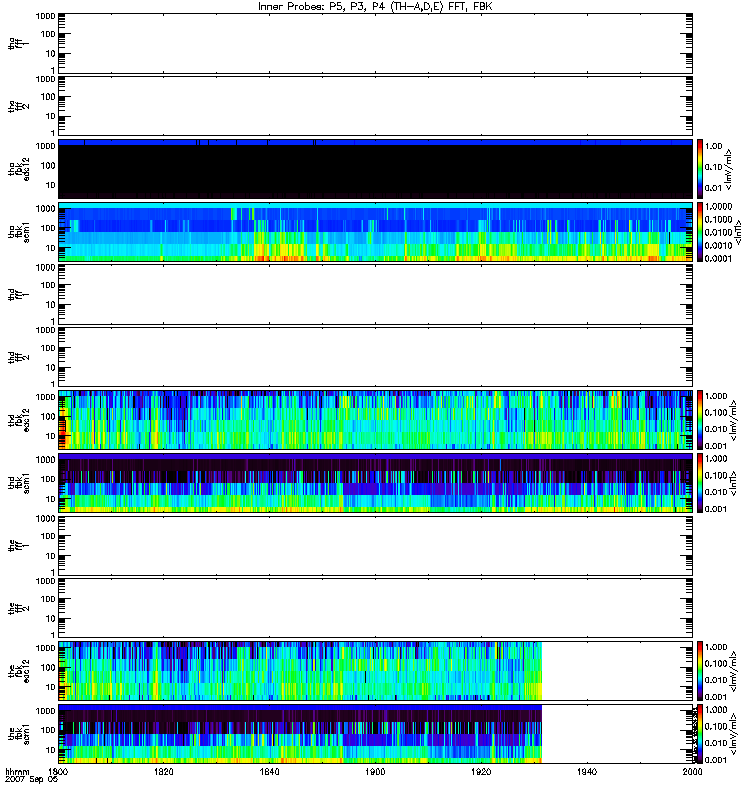Click the tha fbk scm1 spectrogram plot

tap(376, 232)
